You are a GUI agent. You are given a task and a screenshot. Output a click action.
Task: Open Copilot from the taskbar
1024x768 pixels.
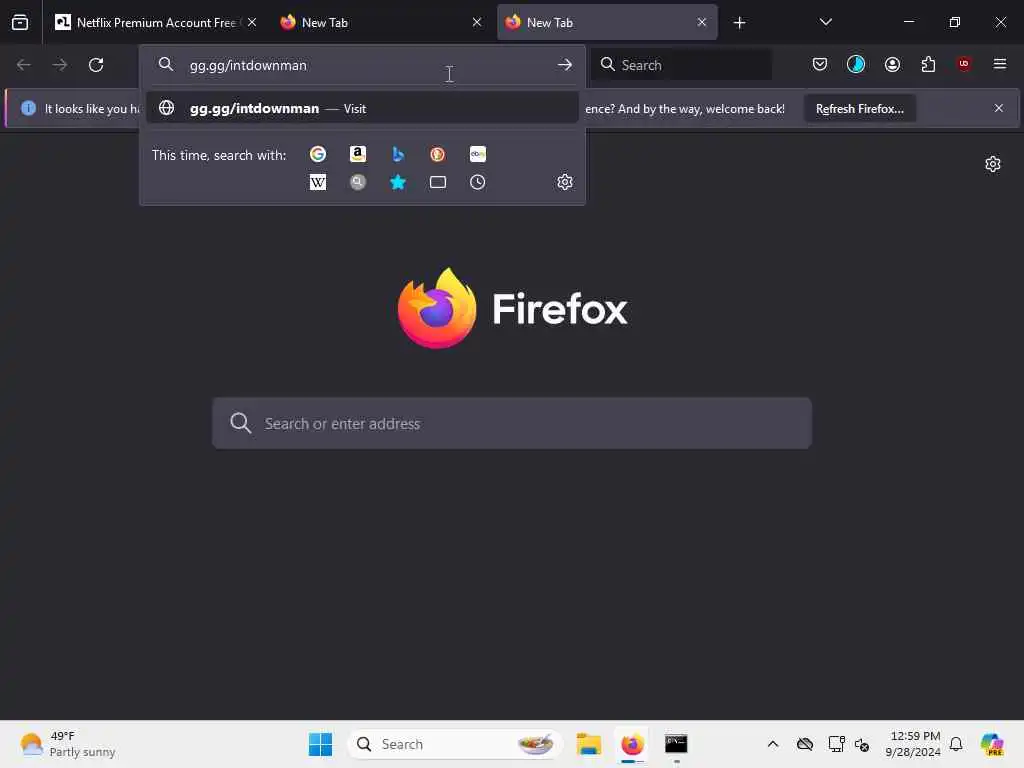pos(992,744)
